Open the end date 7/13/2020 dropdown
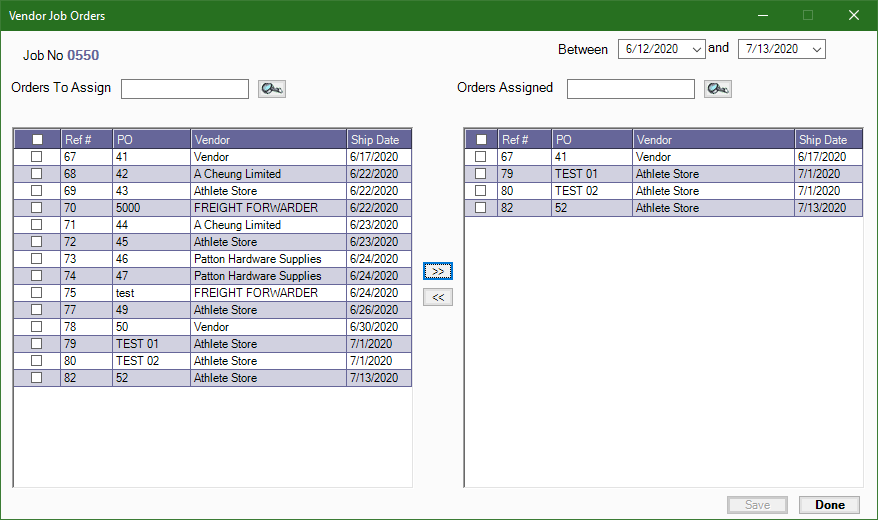878x520 pixels. (x=817, y=49)
